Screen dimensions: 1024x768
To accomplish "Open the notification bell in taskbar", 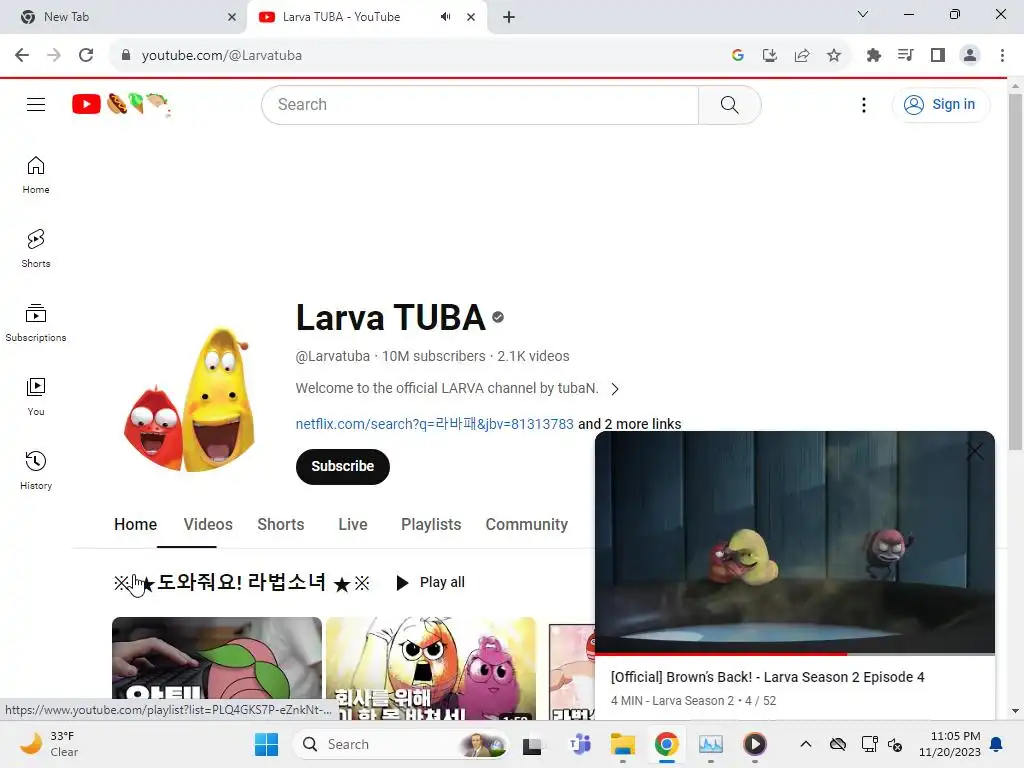I will [997, 744].
